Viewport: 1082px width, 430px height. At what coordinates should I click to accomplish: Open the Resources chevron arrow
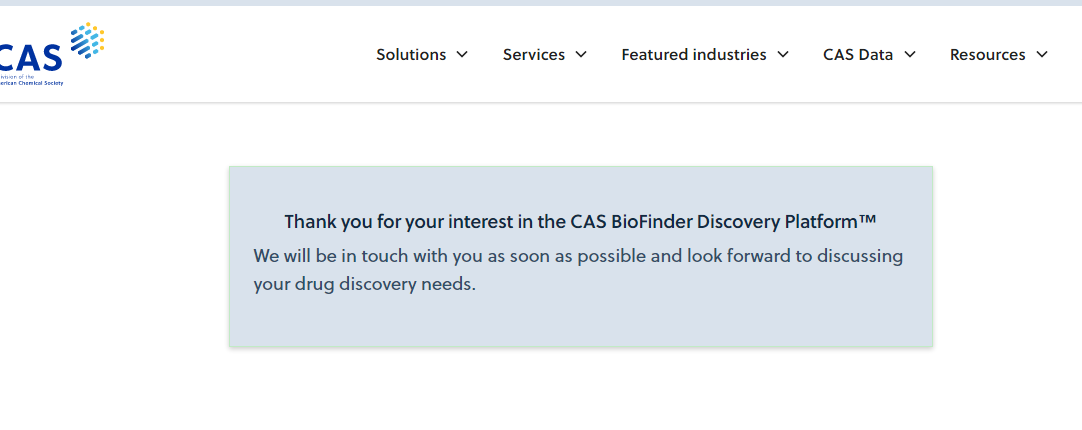[1042, 54]
